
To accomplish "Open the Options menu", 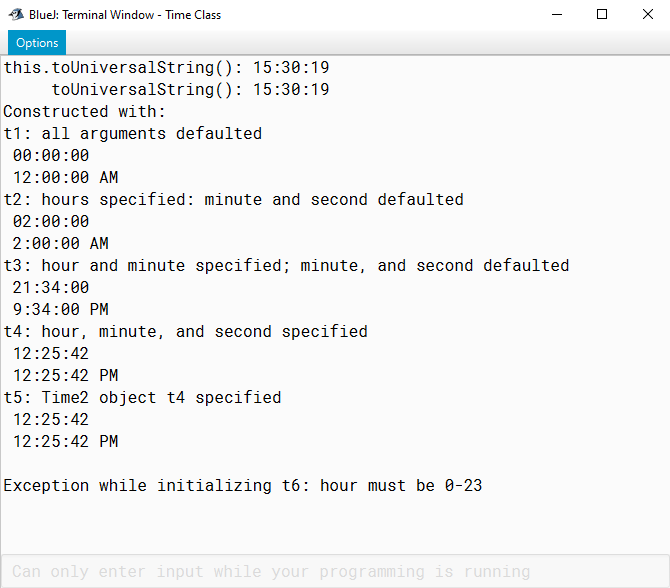I will point(37,43).
